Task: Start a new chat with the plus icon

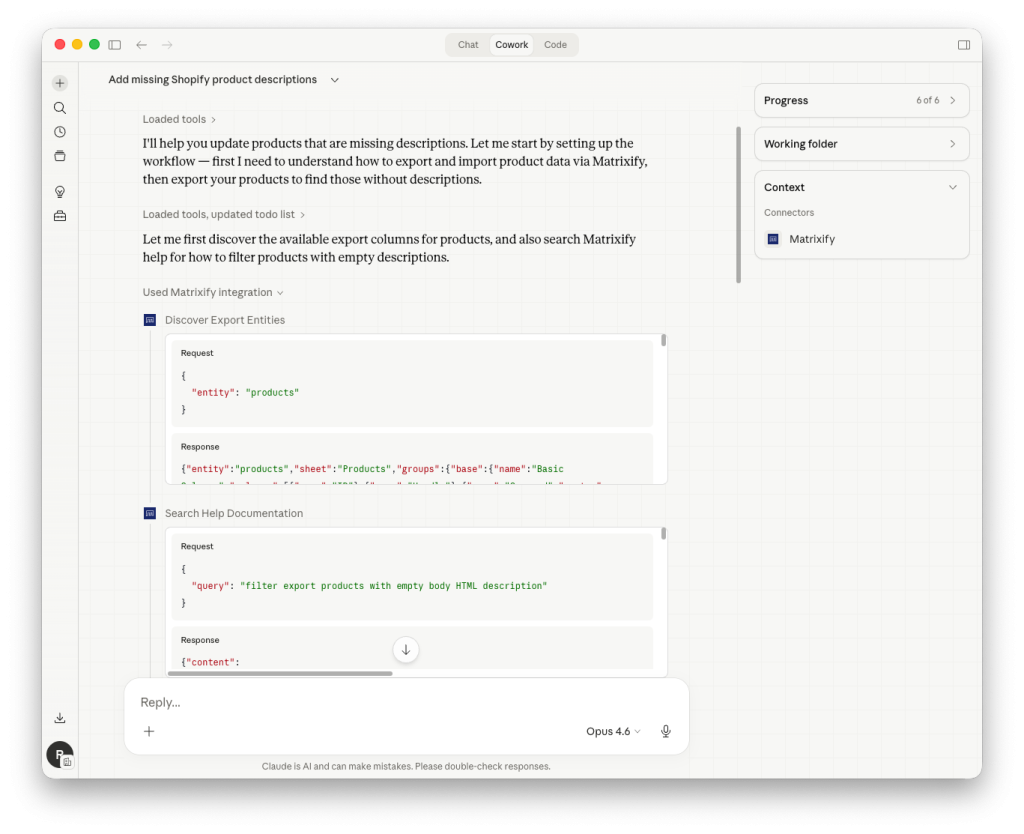Action: 60,82
